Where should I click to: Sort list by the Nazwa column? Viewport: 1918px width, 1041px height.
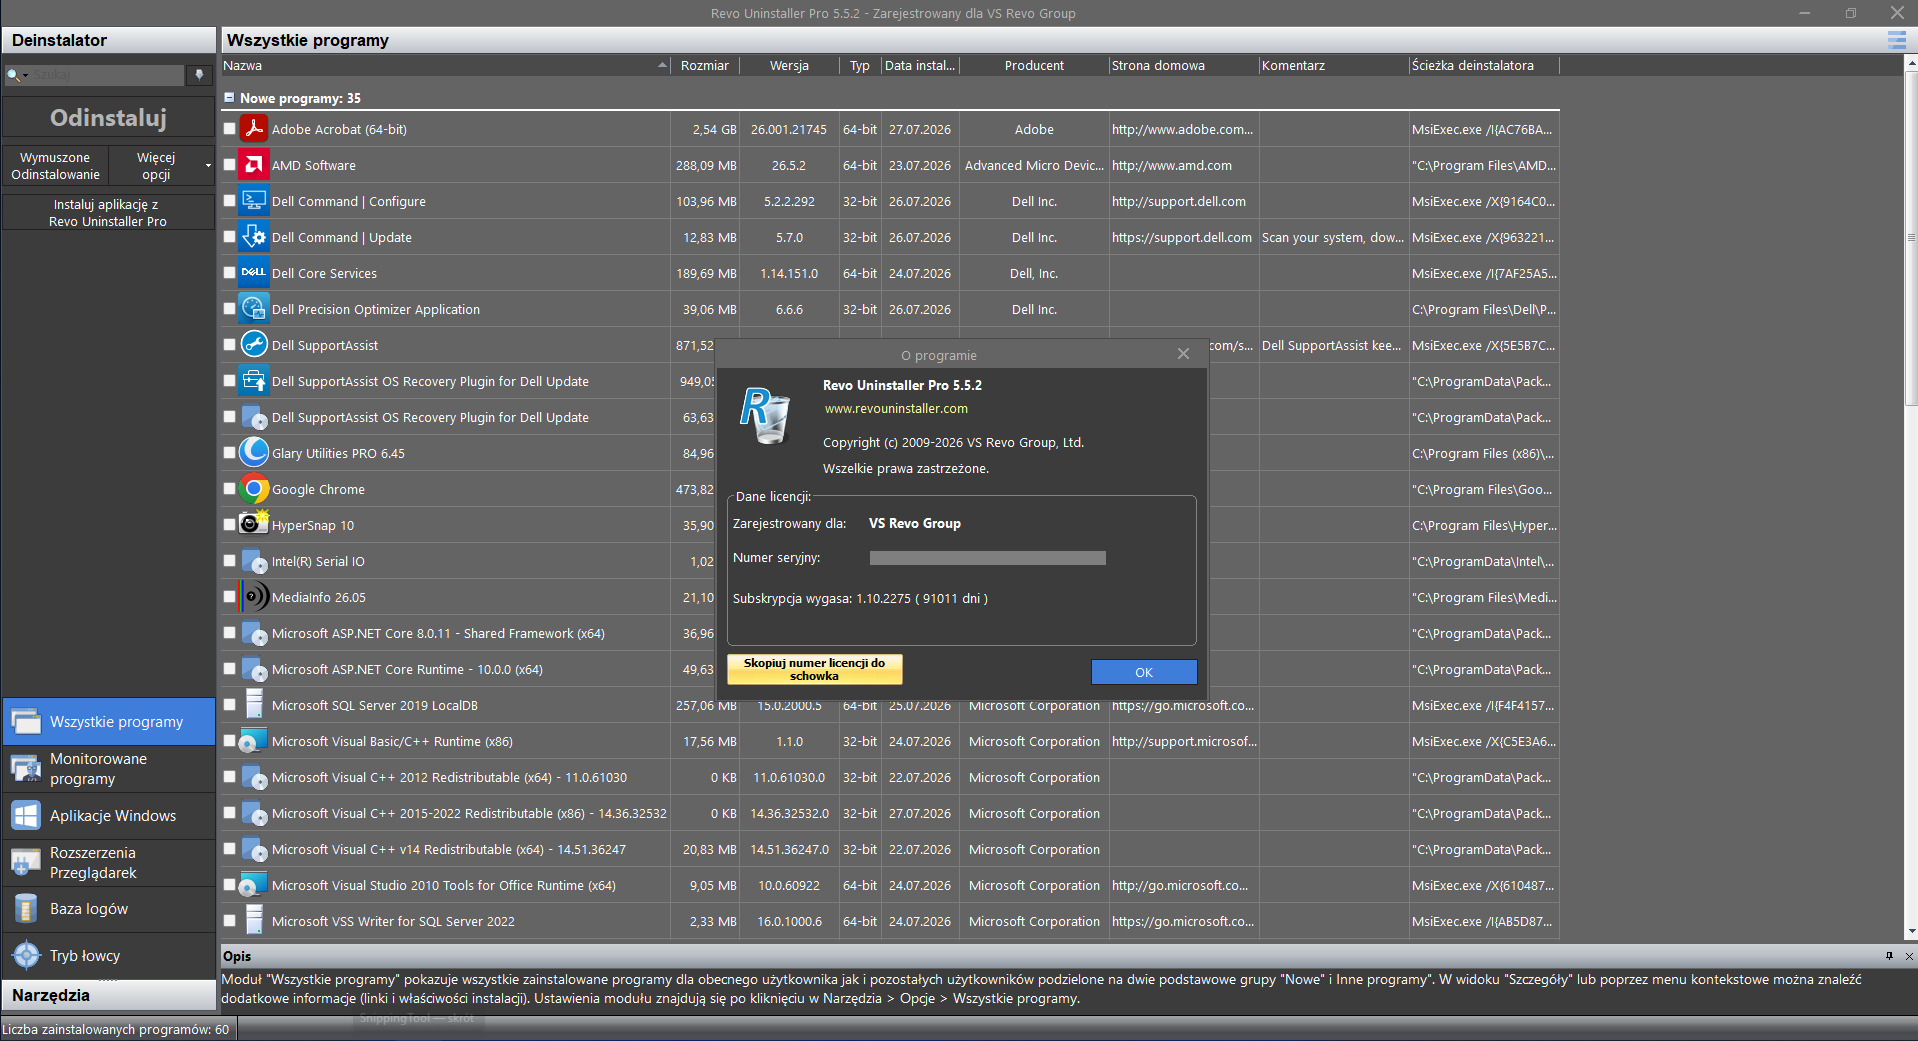pyautogui.click(x=445, y=65)
